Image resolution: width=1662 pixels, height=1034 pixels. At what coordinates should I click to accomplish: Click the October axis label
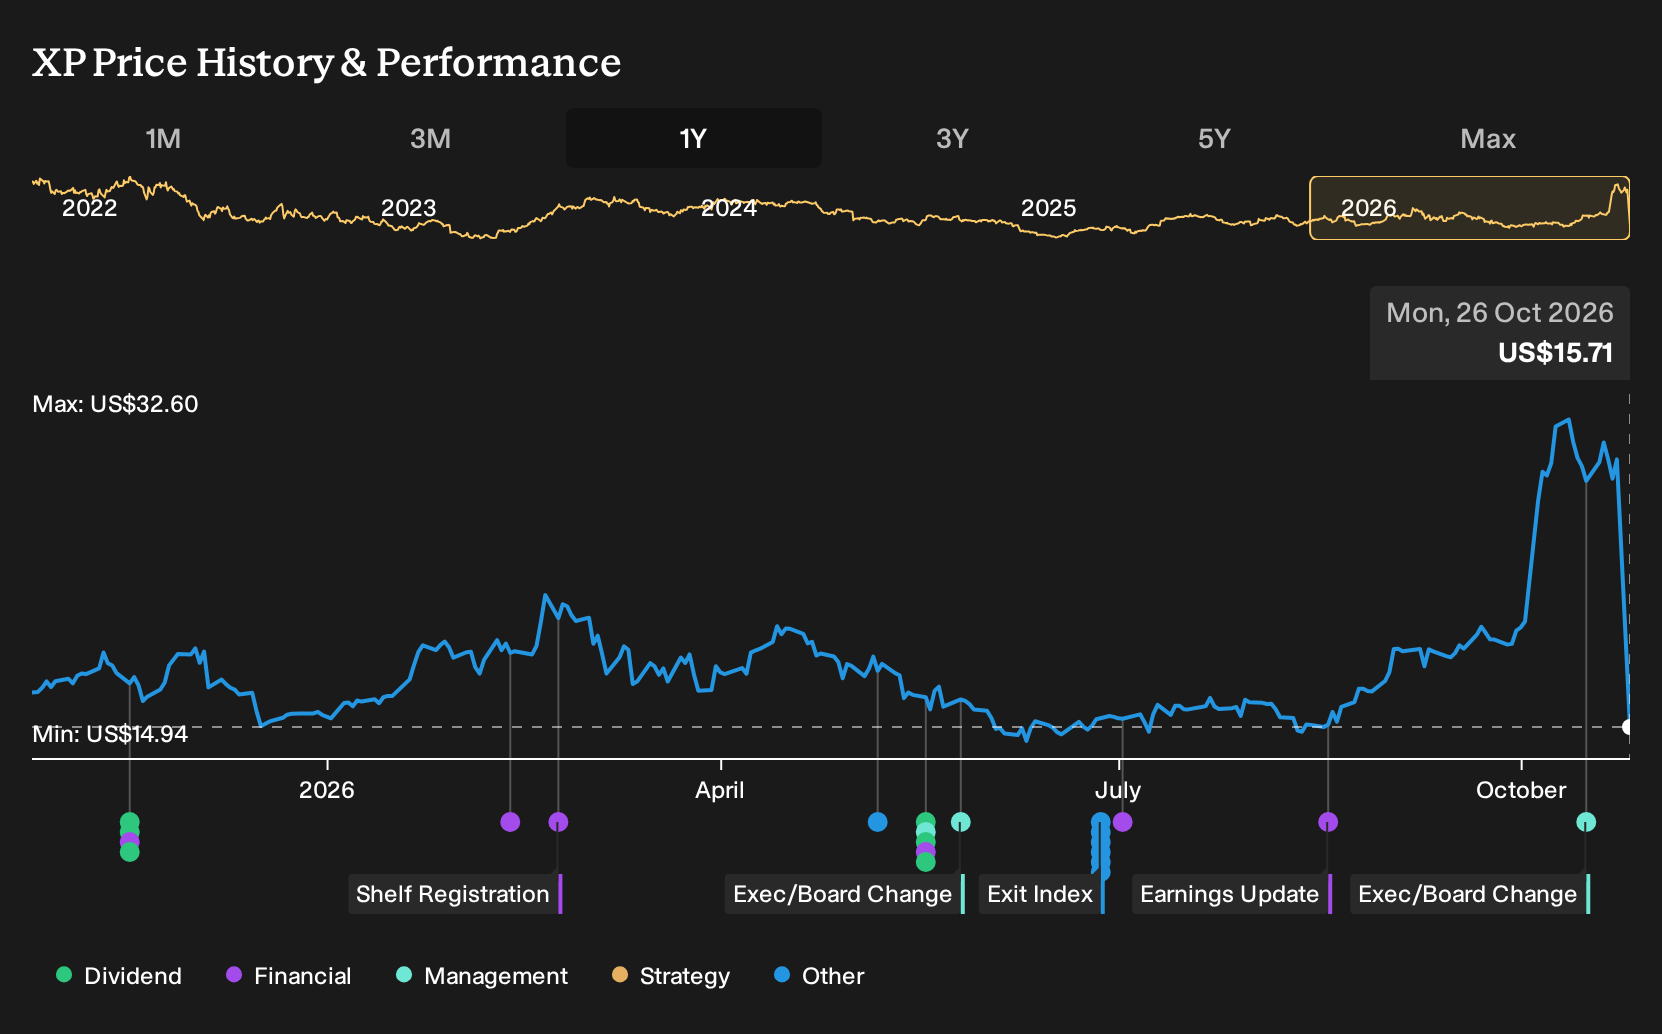1521,790
